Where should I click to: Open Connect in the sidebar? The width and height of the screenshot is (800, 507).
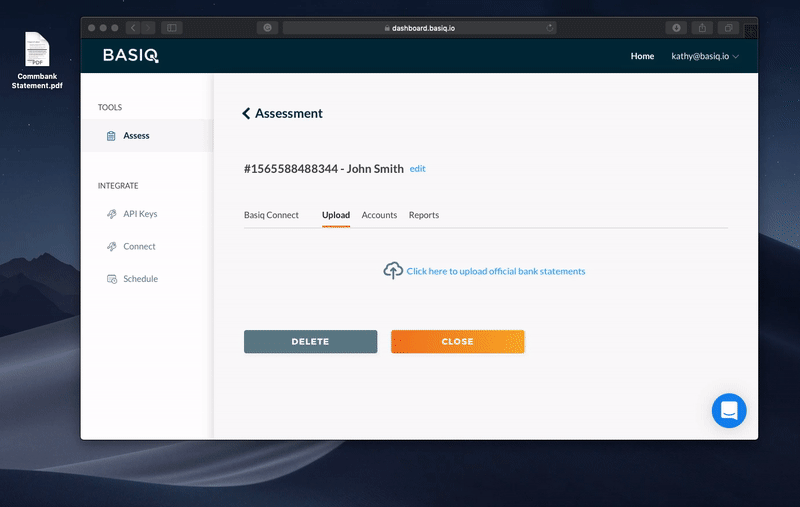point(139,247)
